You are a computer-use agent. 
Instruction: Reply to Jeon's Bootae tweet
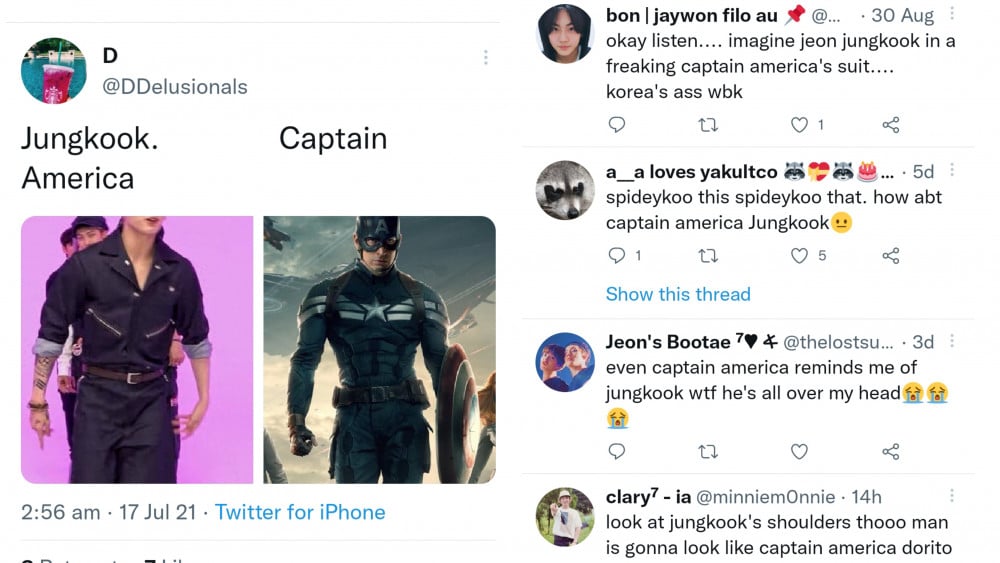tap(617, 452)
